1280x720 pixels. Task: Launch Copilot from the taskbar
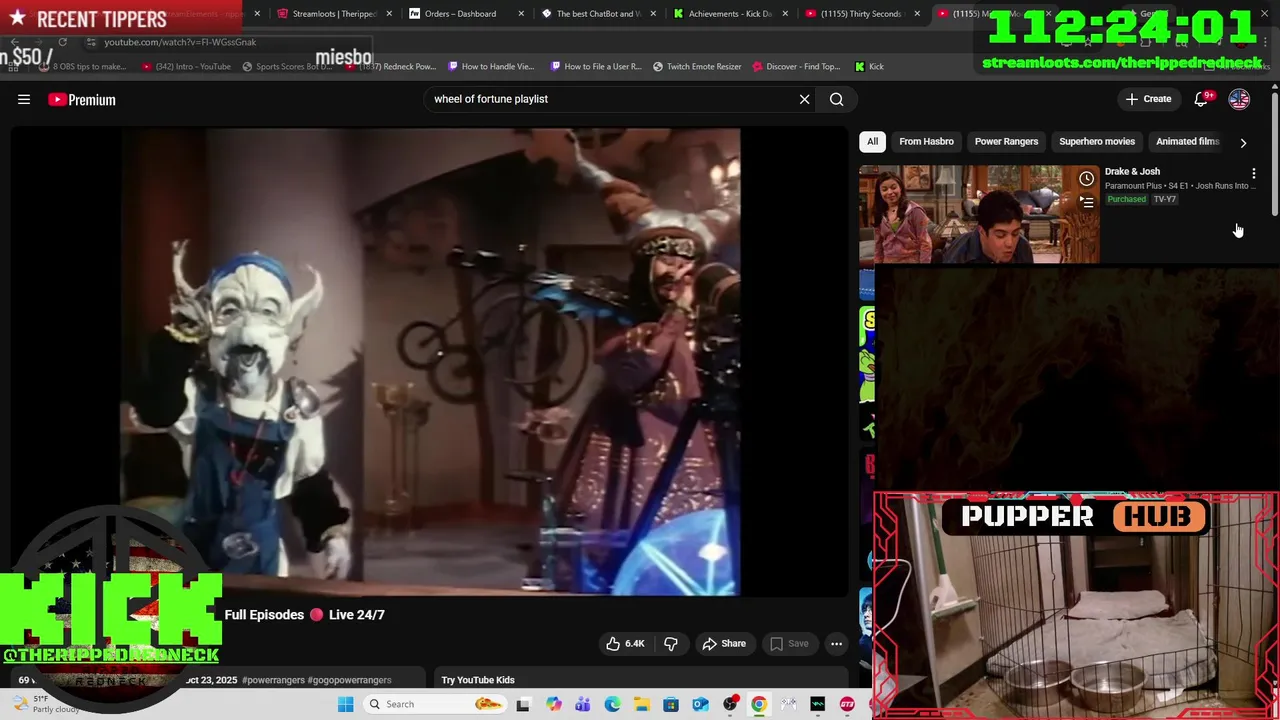(x=554, y=704)
